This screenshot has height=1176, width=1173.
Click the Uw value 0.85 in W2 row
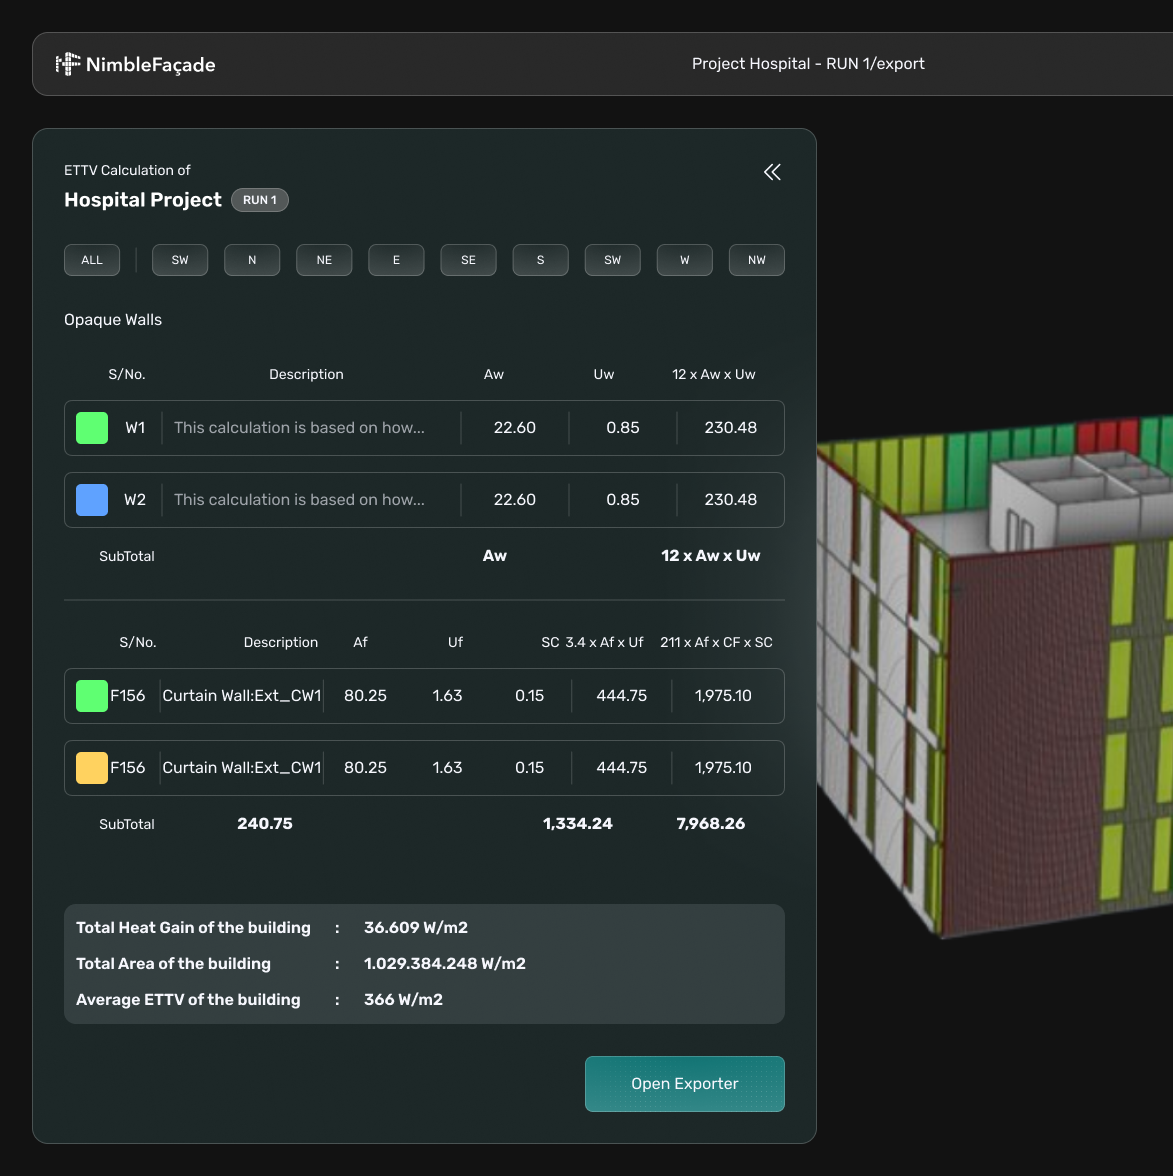pyautogui.click(x=622, y=500)
